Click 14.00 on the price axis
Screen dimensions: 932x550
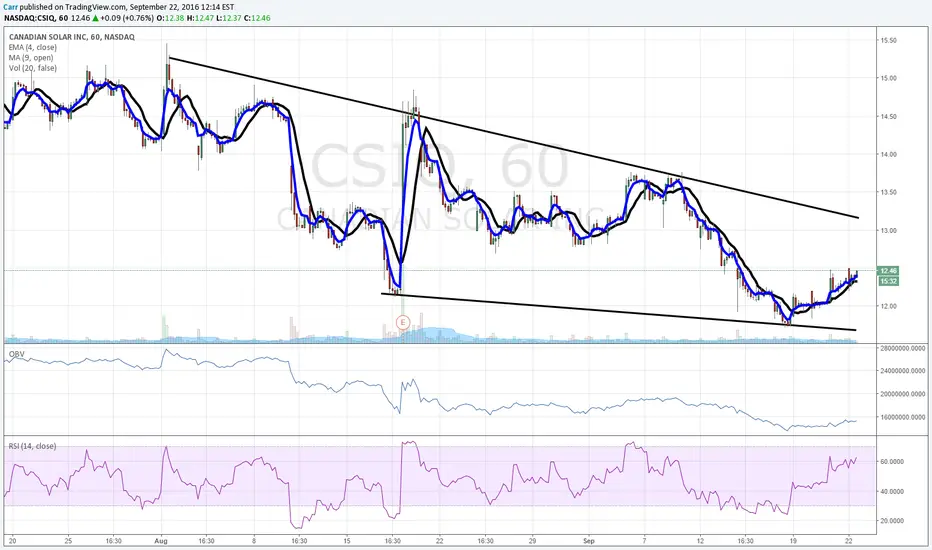tap(889, 154)
